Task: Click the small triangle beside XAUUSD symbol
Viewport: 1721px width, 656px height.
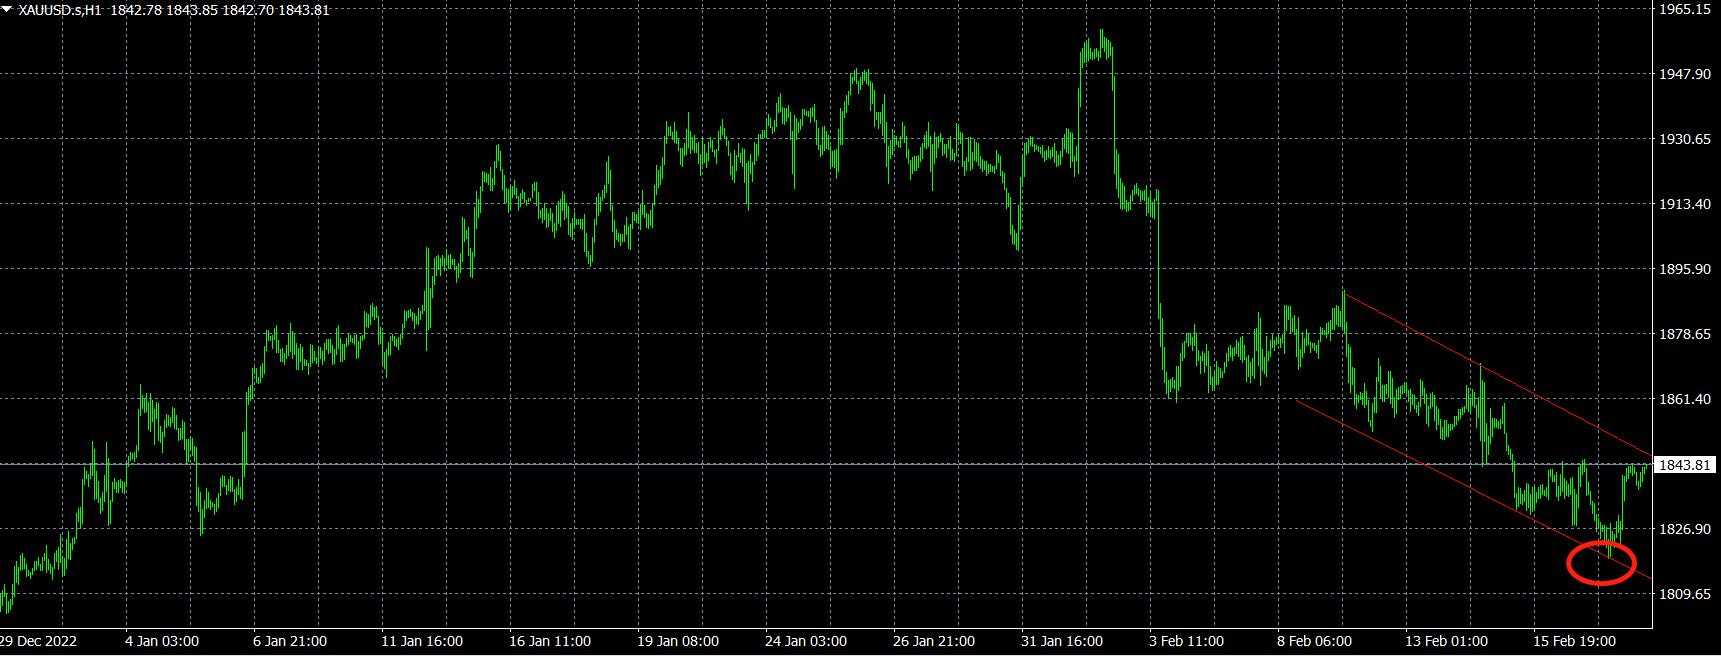Action: click(x=7, y=10)
